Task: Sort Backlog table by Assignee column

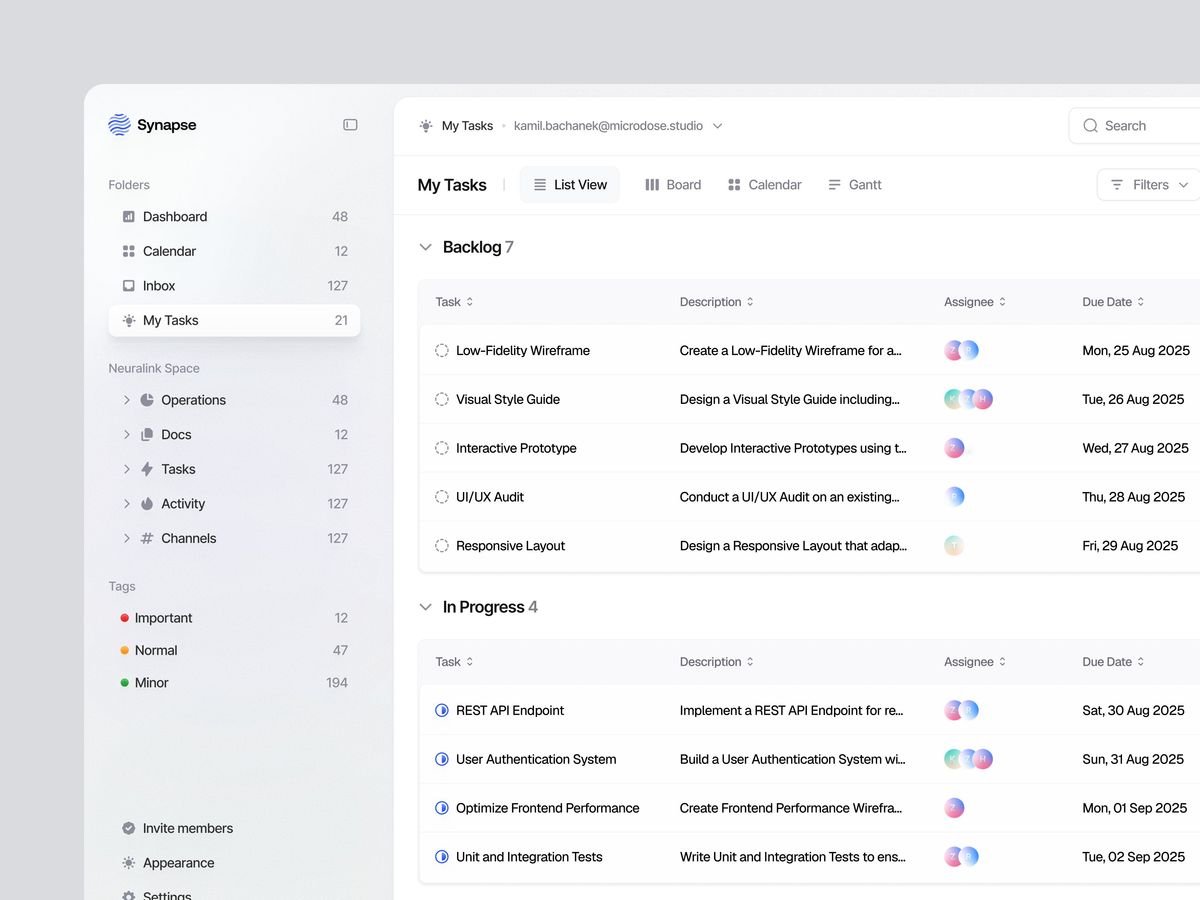Action: pos(975,302)
